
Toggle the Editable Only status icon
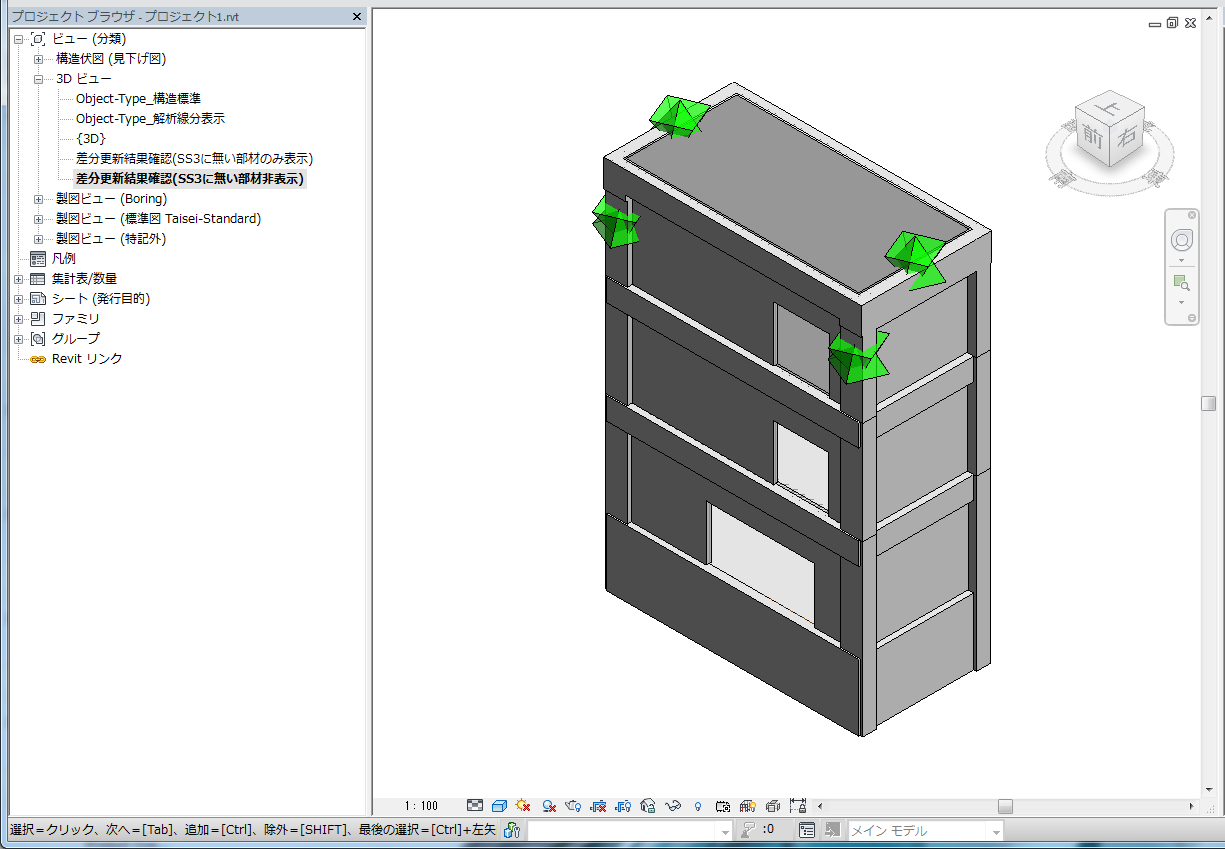click(x=807, y=830)
